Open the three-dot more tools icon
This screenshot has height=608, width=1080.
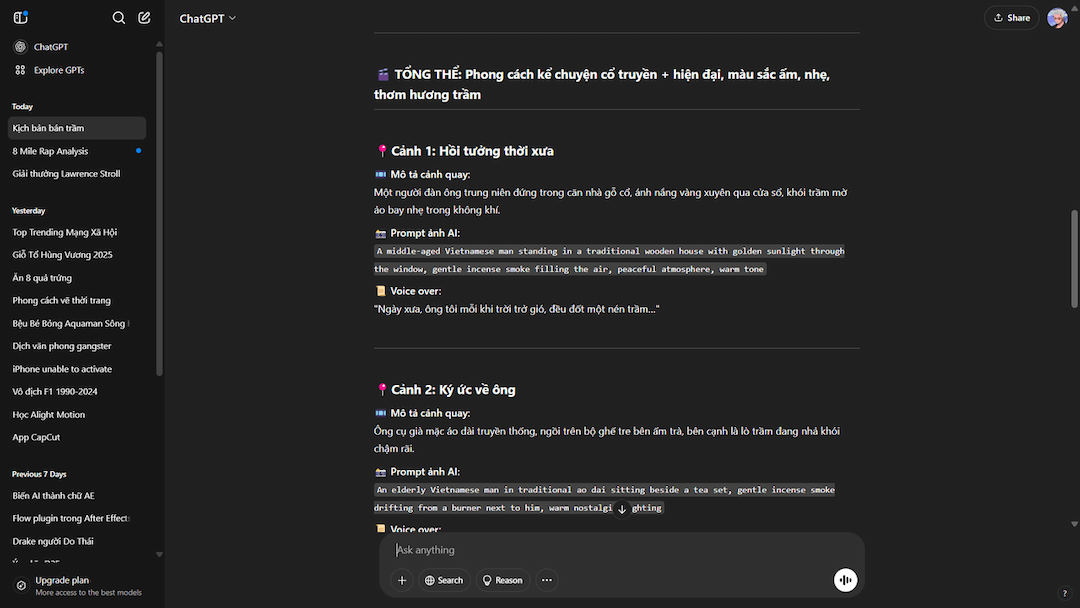point(547,580)
